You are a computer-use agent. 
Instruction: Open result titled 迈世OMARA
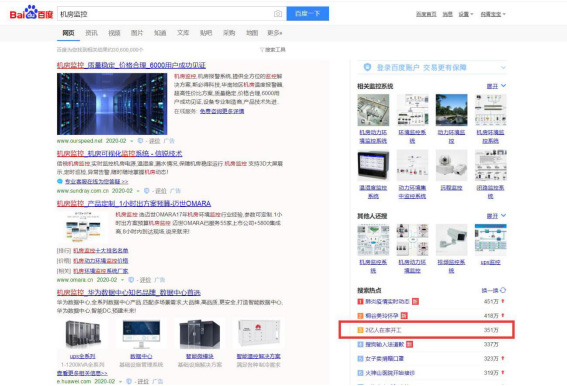(134, 203)
